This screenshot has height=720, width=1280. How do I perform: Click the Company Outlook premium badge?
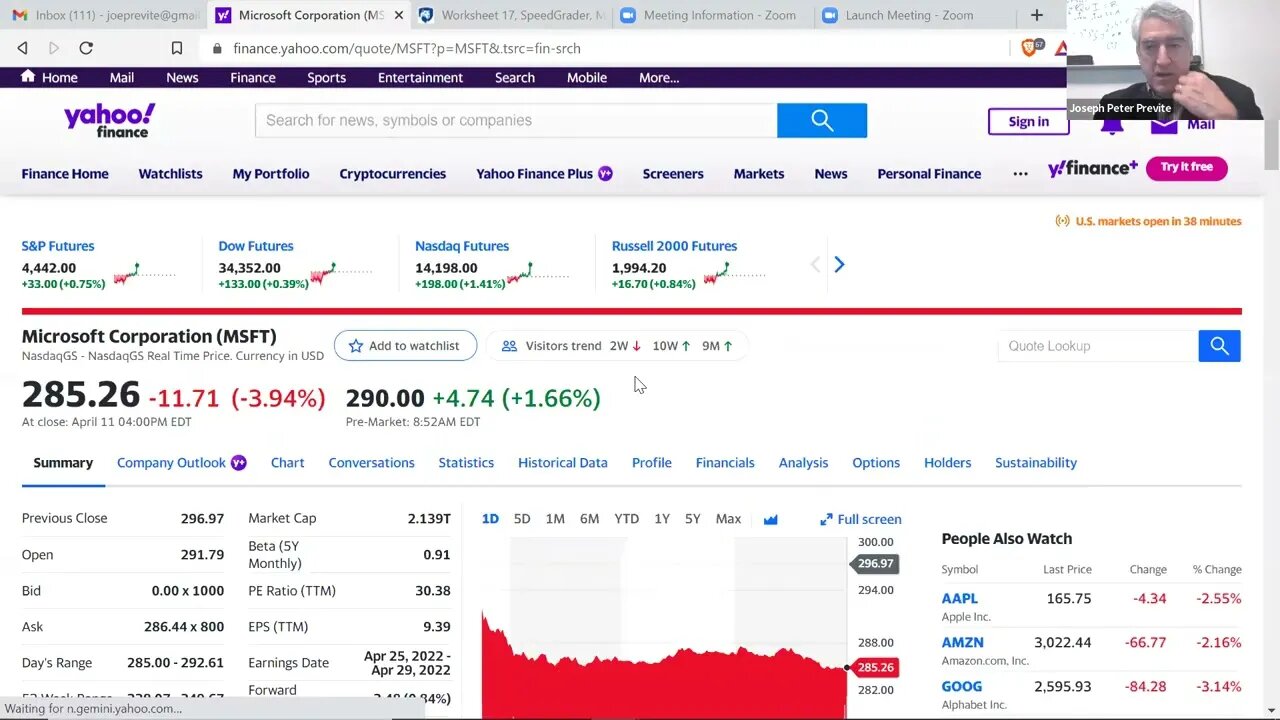[238, 463]
